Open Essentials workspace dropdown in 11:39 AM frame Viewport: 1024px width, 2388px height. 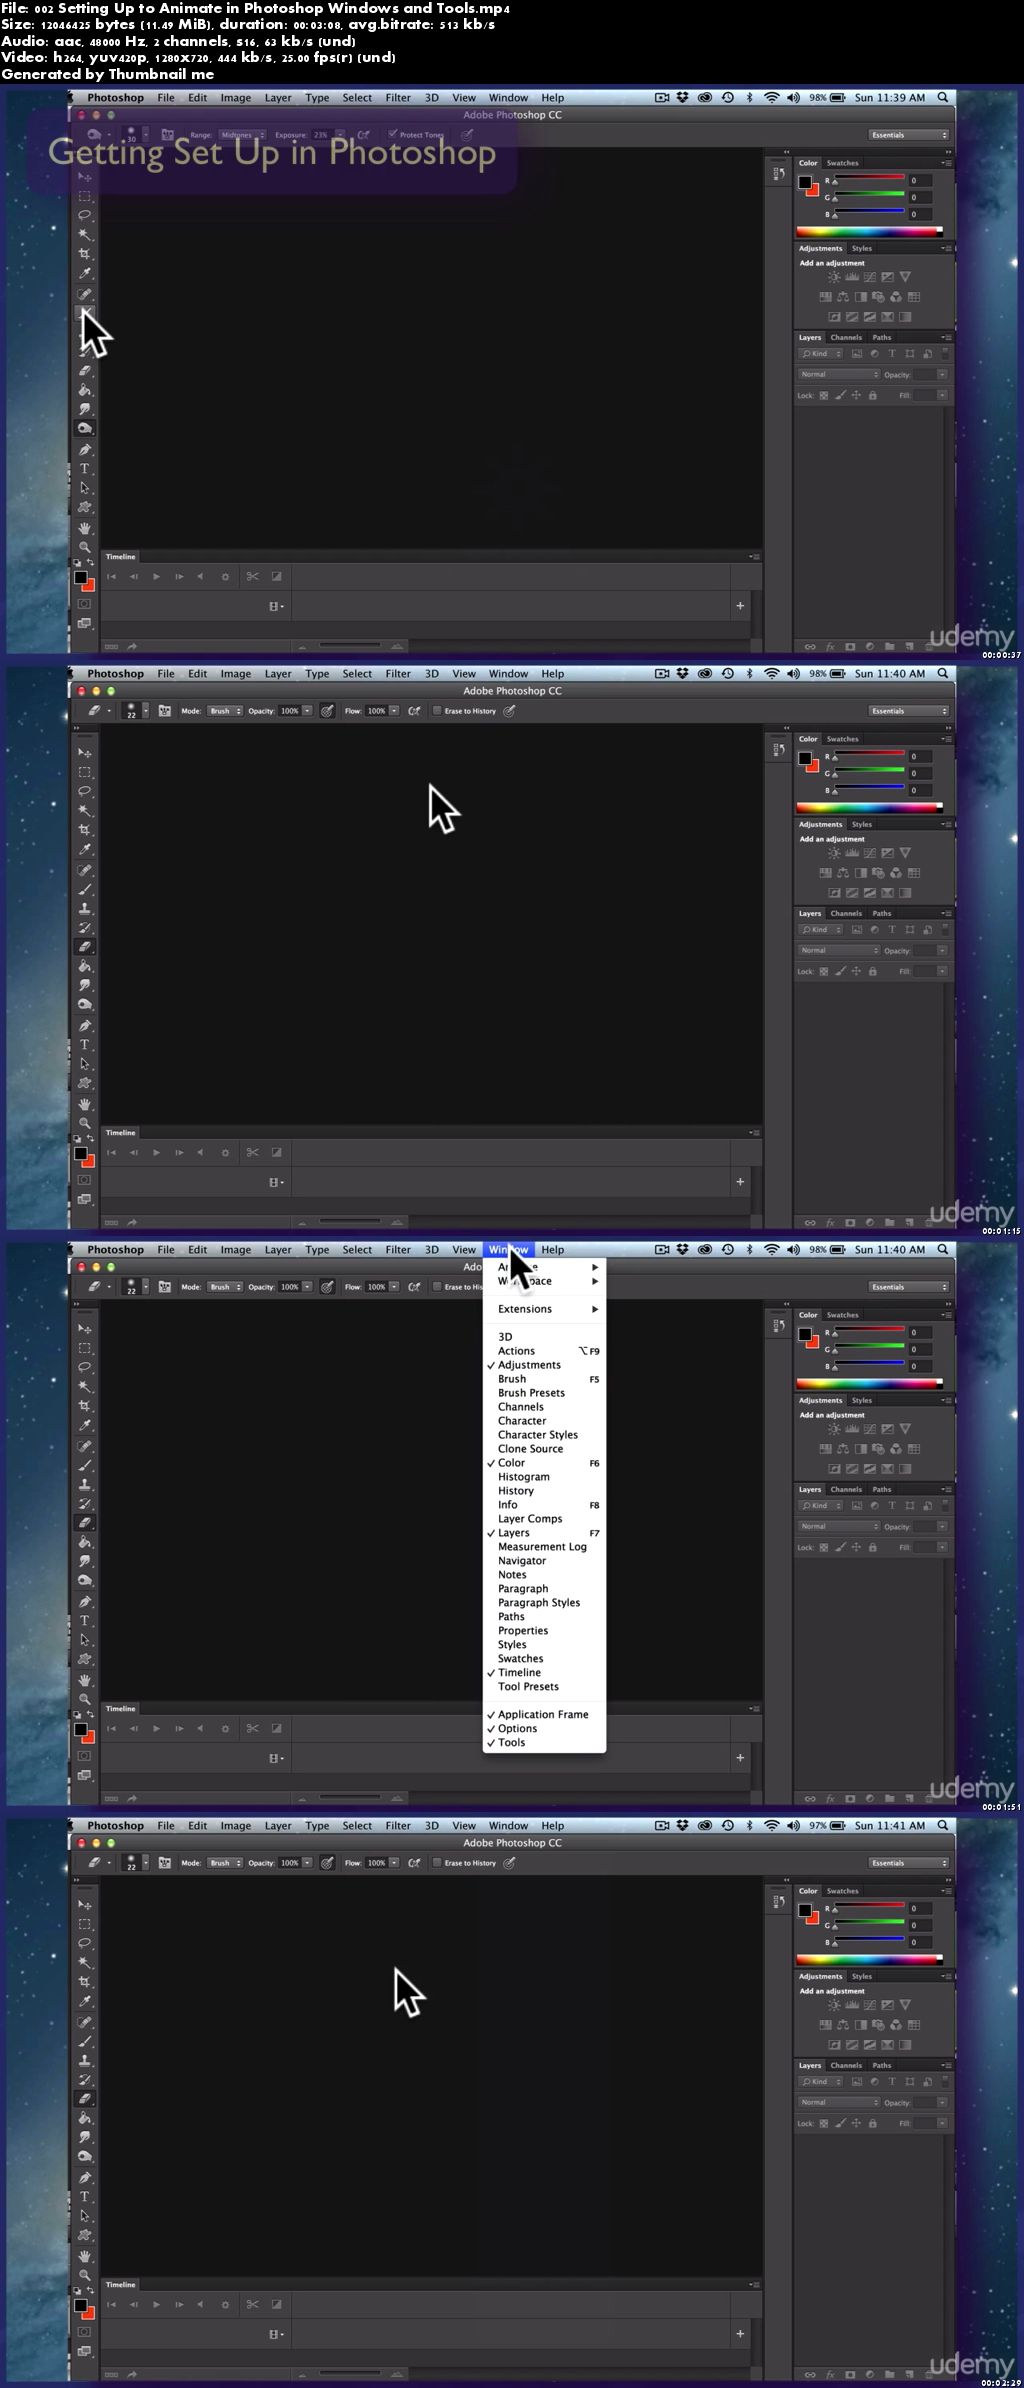[x=908, y=135]
